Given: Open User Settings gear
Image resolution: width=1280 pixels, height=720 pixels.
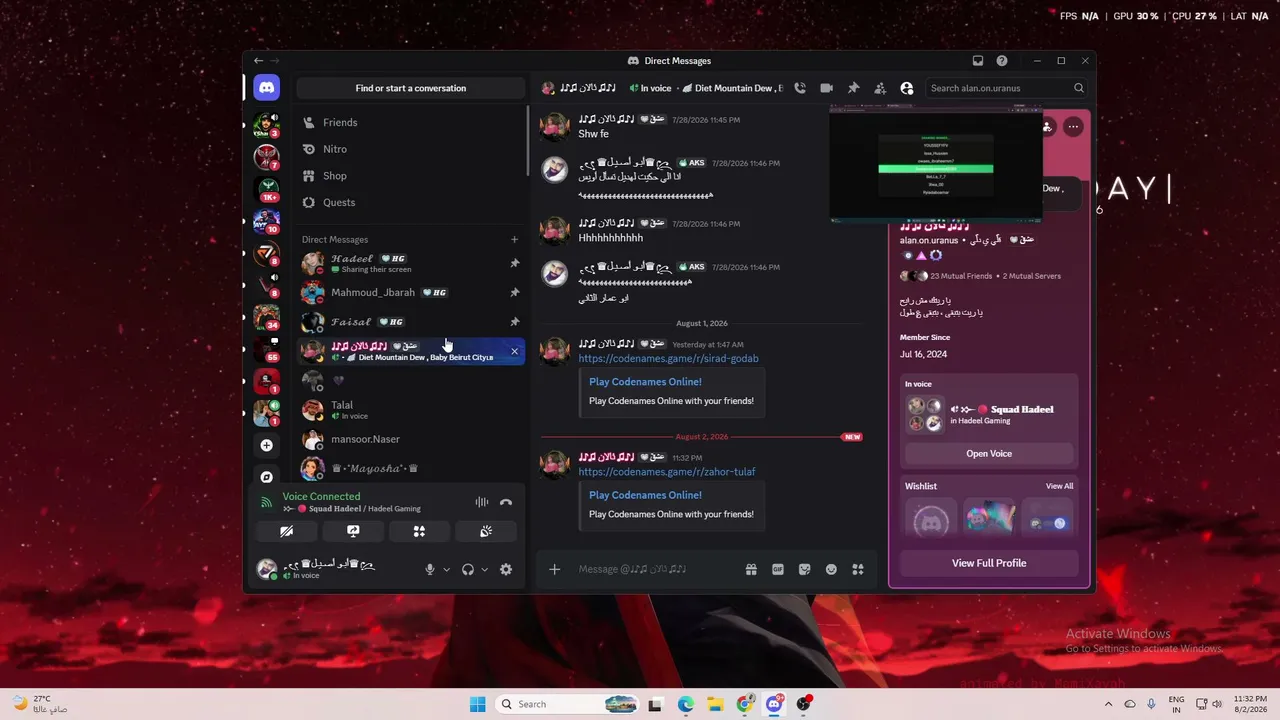Looking at the screenshot, I should [x=506, y=569].
